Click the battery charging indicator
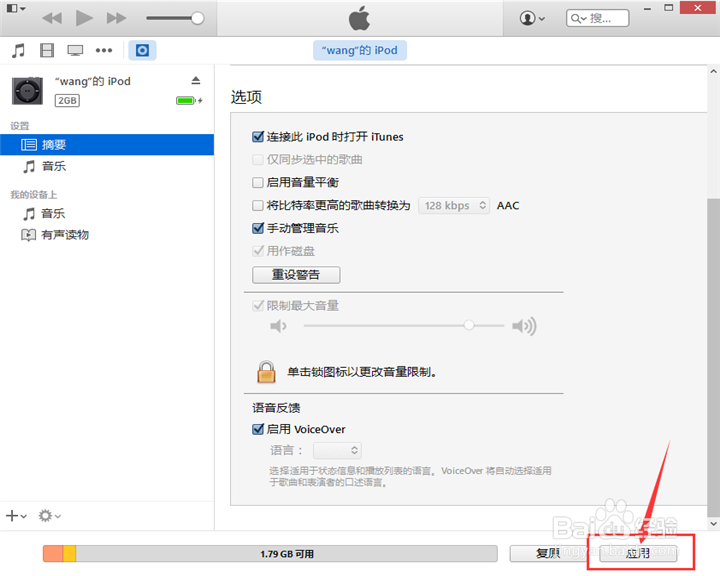The image size is (720, 576). coord(189,100)
